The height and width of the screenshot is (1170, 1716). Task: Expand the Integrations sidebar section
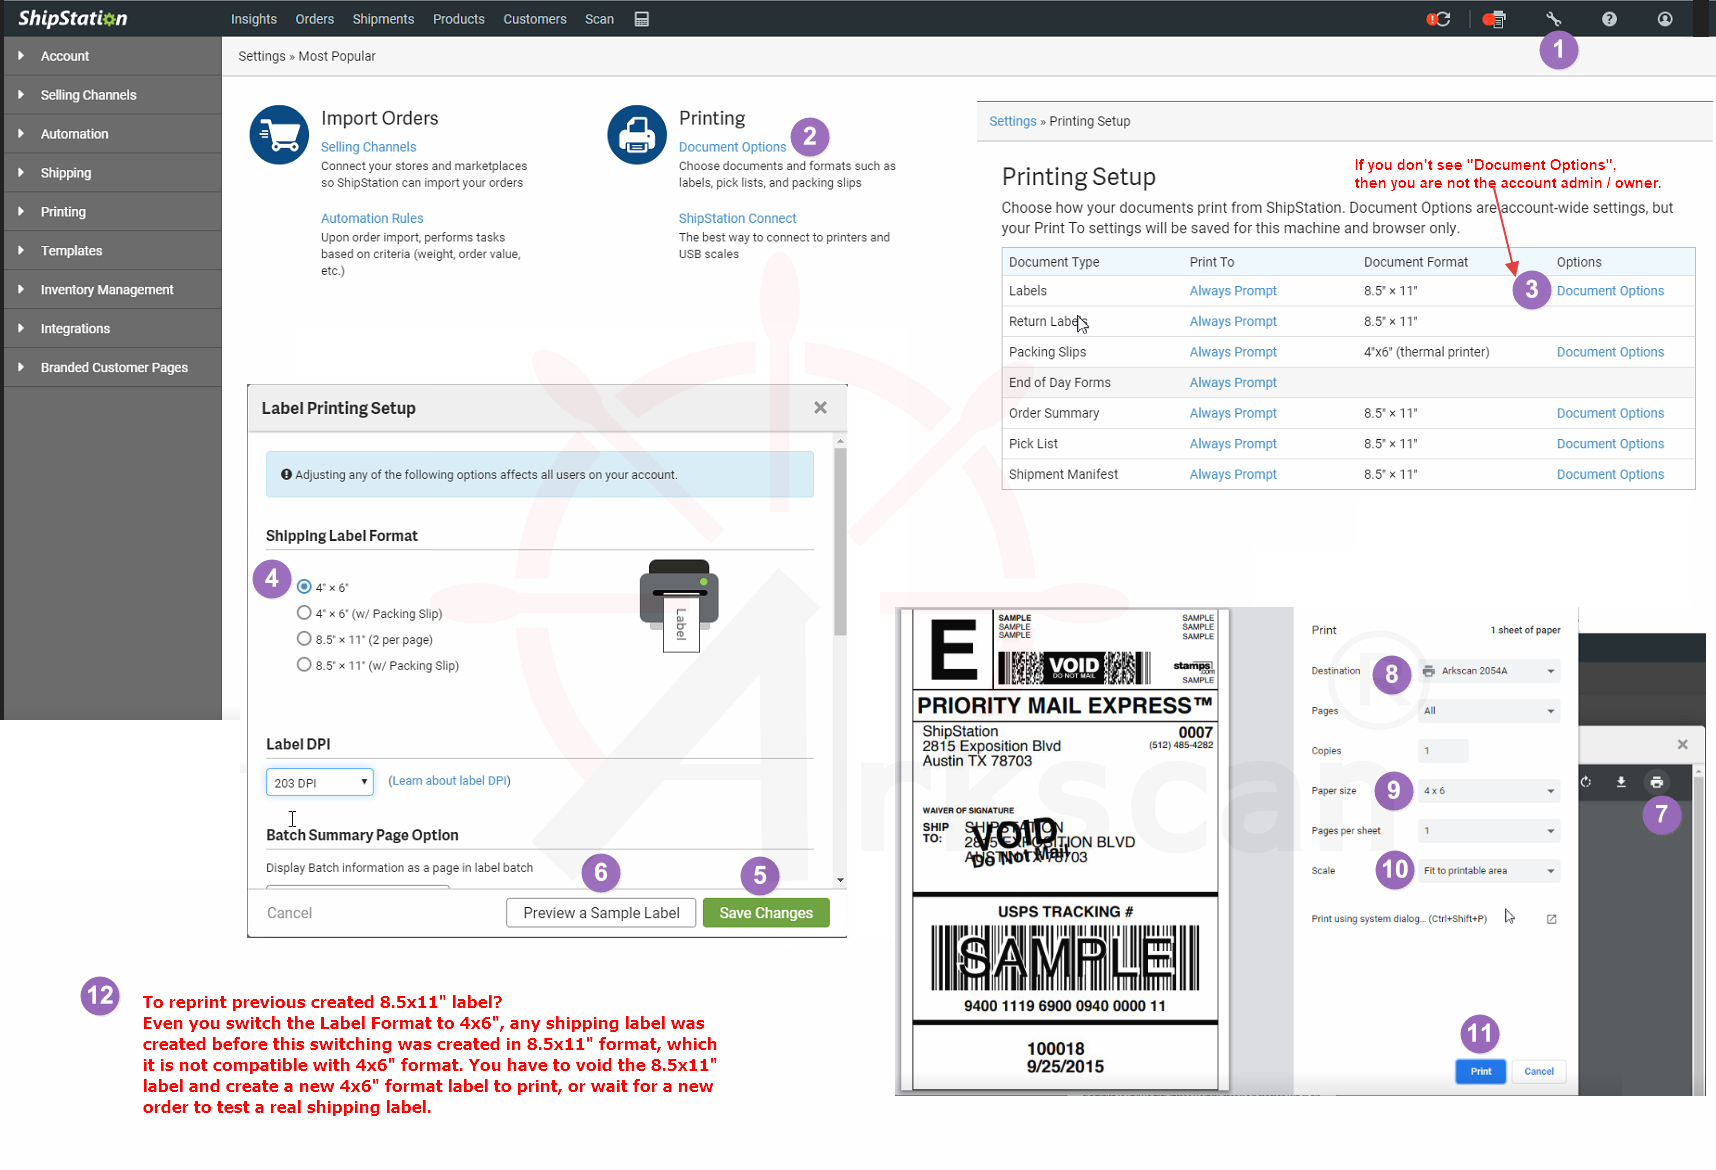(112, 329)
